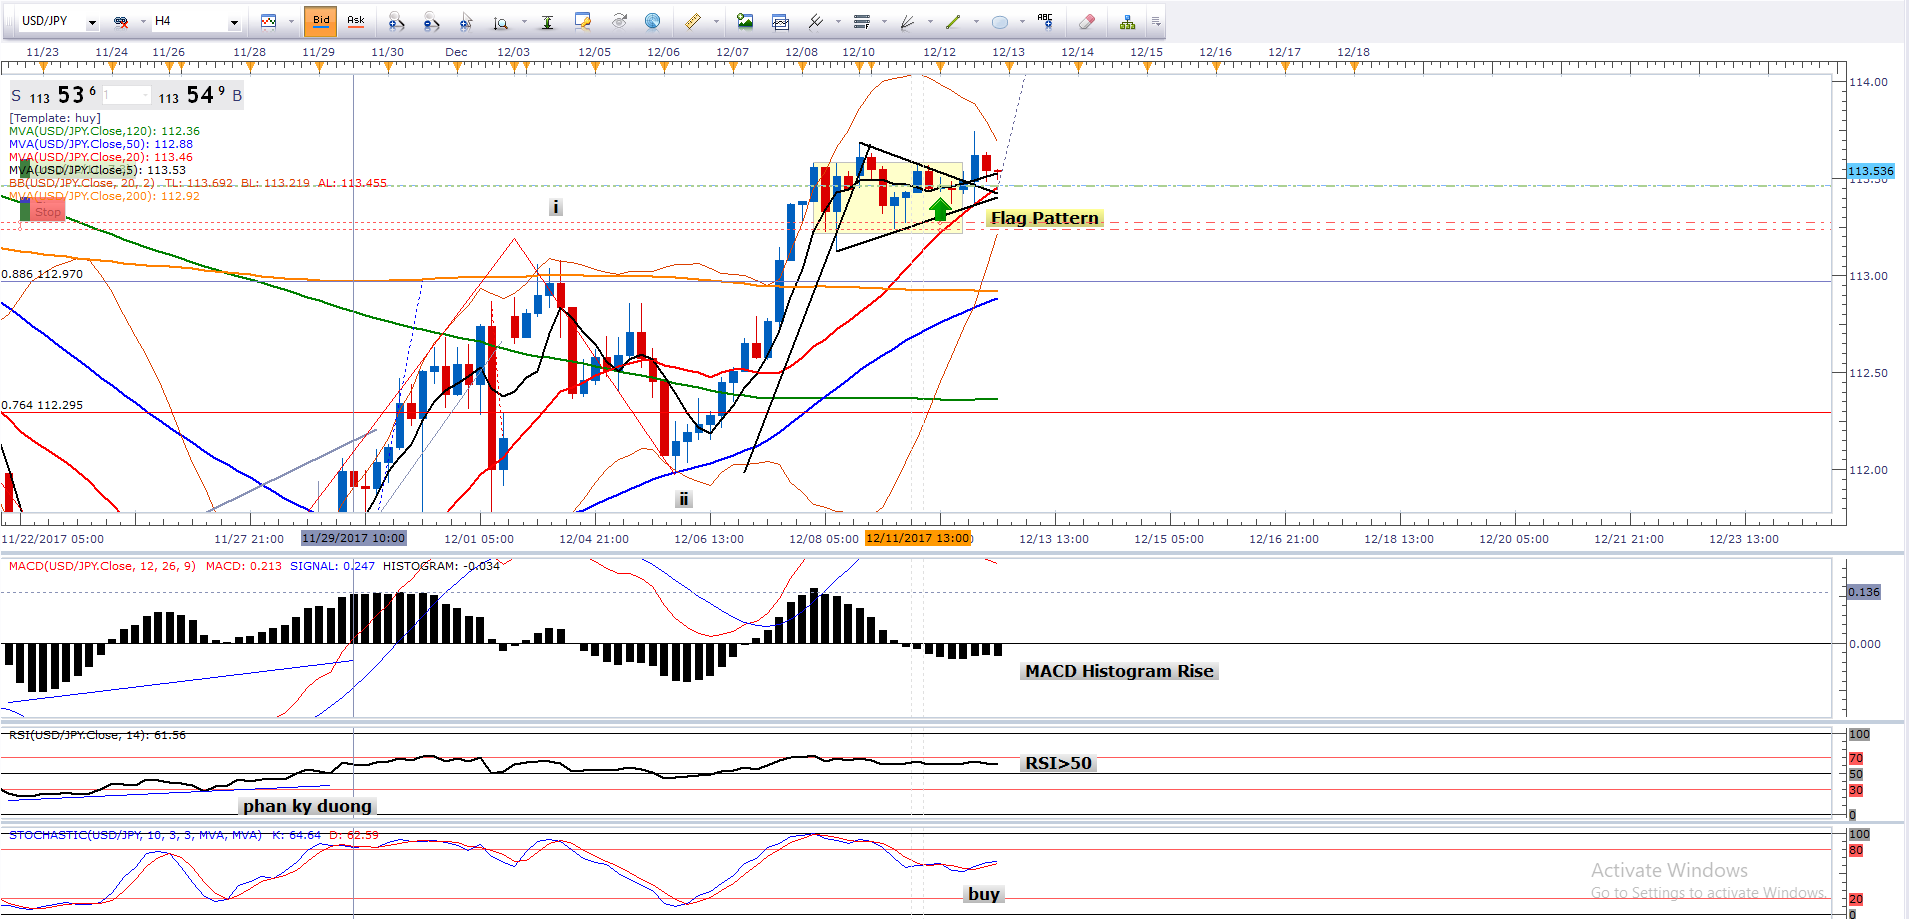Click the S sell price button

[16, 96]
